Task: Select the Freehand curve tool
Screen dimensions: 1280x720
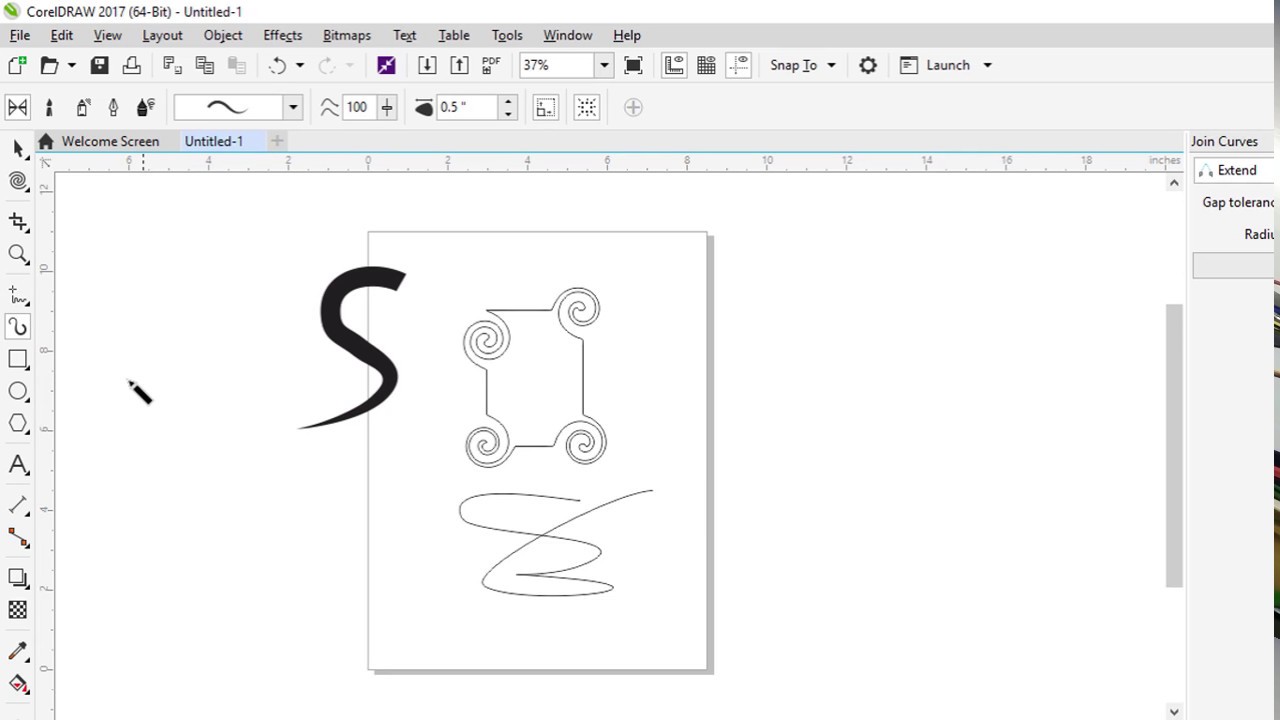Action: click(x=18, y=295)
